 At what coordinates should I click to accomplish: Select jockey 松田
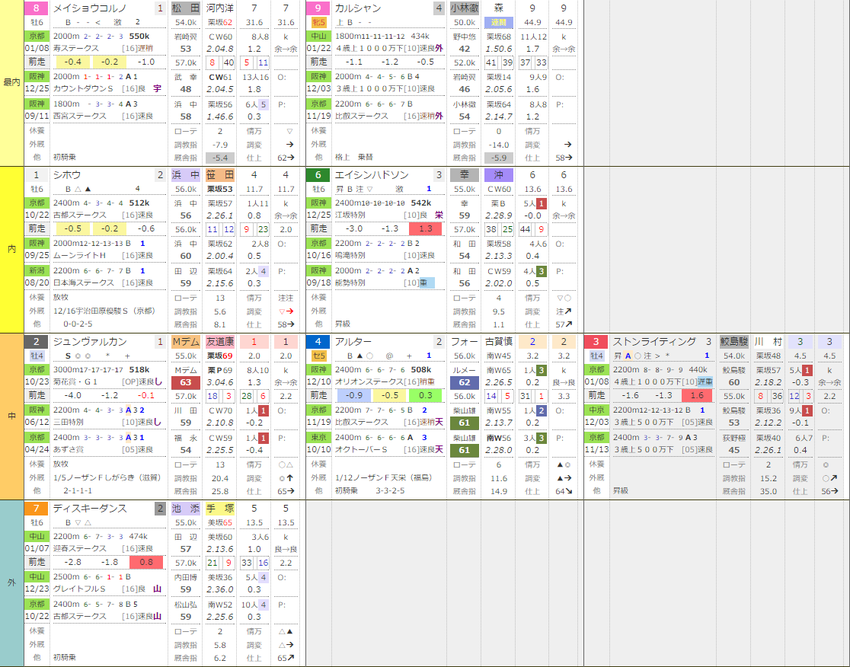(186, 8)
